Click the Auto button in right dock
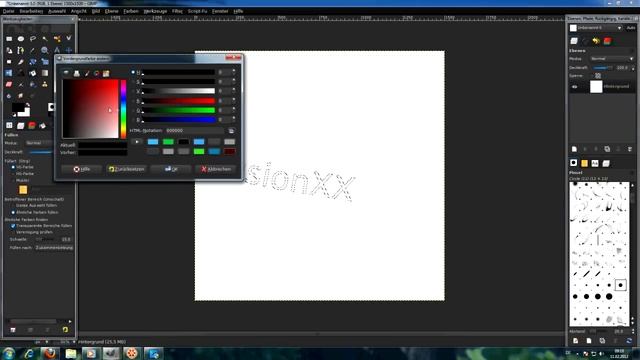The width and height of the screenshot is (640, 360). point(631,28)
